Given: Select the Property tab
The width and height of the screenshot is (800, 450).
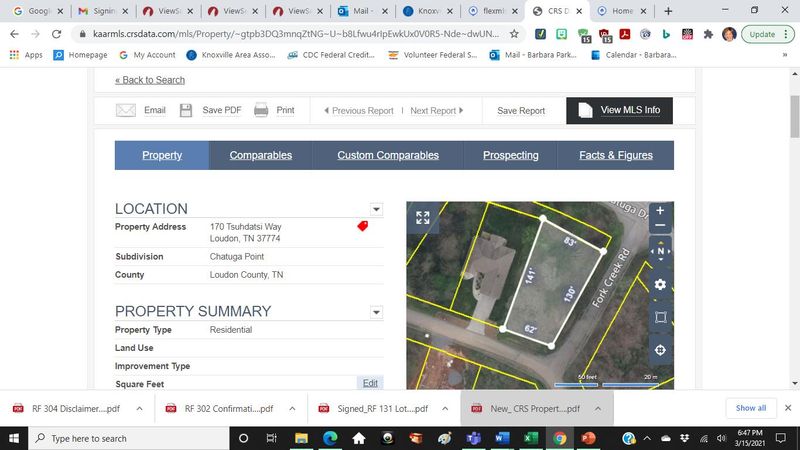Looking at the screenshot, I should 162,155.
